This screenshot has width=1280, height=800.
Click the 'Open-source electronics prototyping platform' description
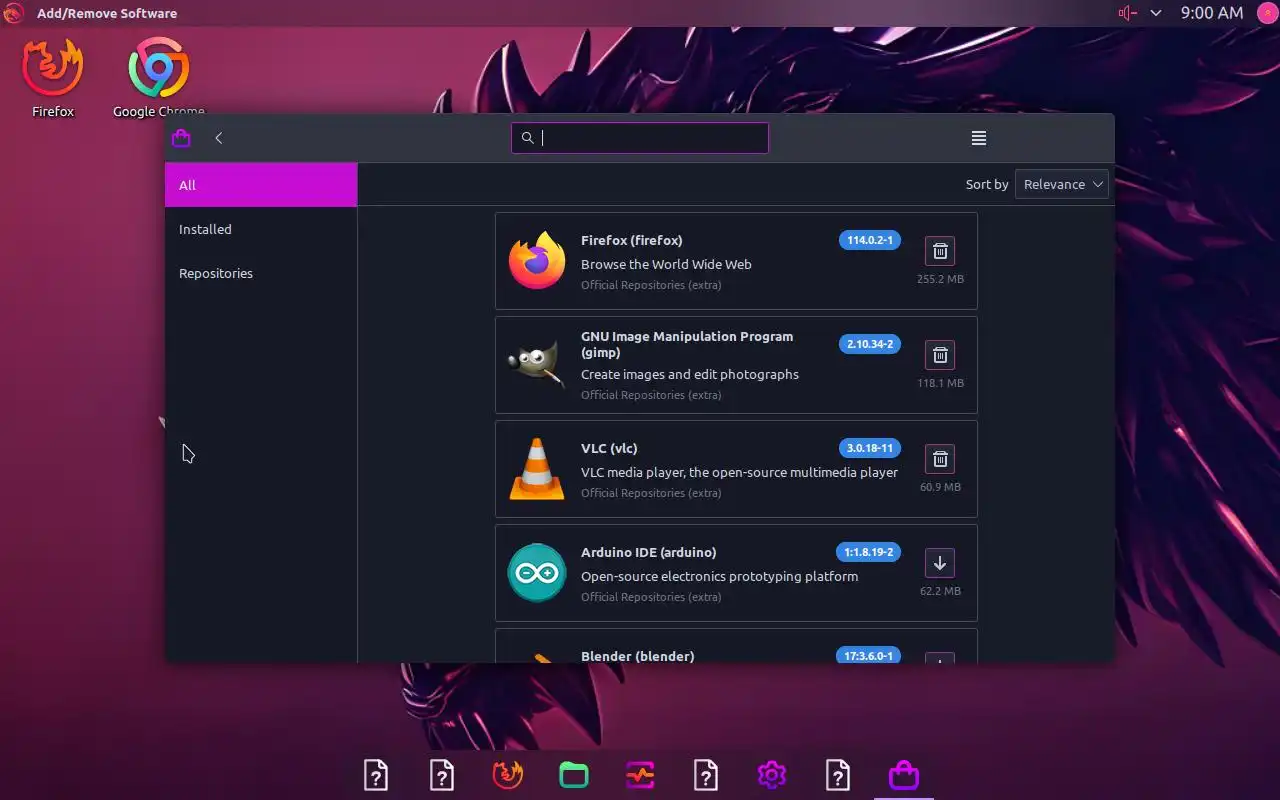click(720, 576)
